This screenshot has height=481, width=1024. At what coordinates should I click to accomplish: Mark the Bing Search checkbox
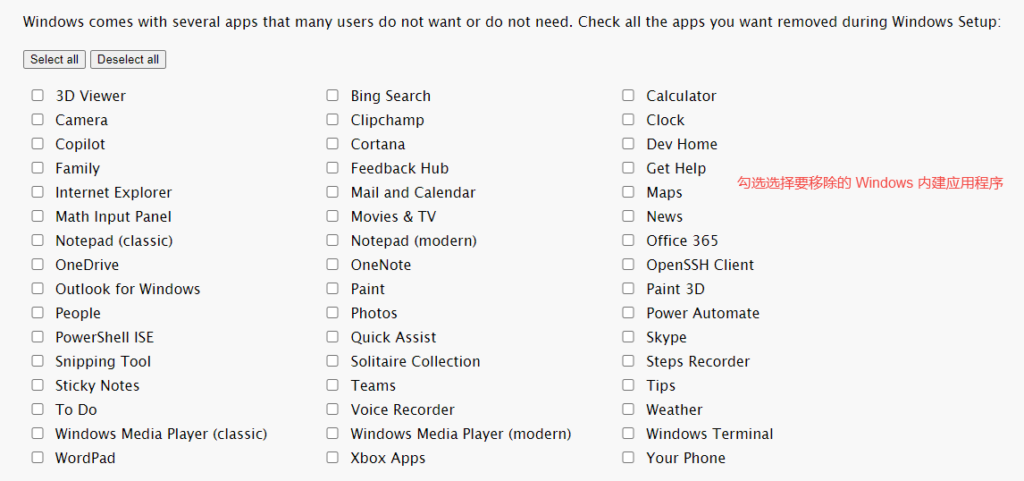pos(332,96)
